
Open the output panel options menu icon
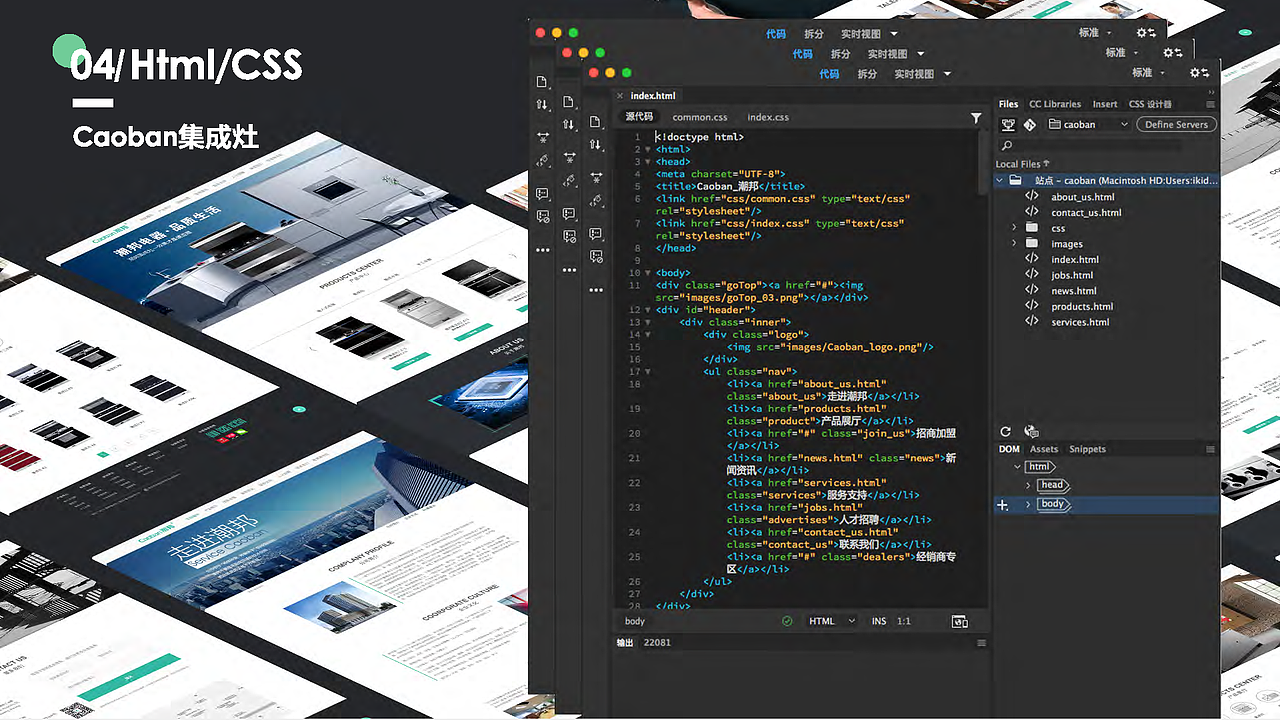[981, 642]
